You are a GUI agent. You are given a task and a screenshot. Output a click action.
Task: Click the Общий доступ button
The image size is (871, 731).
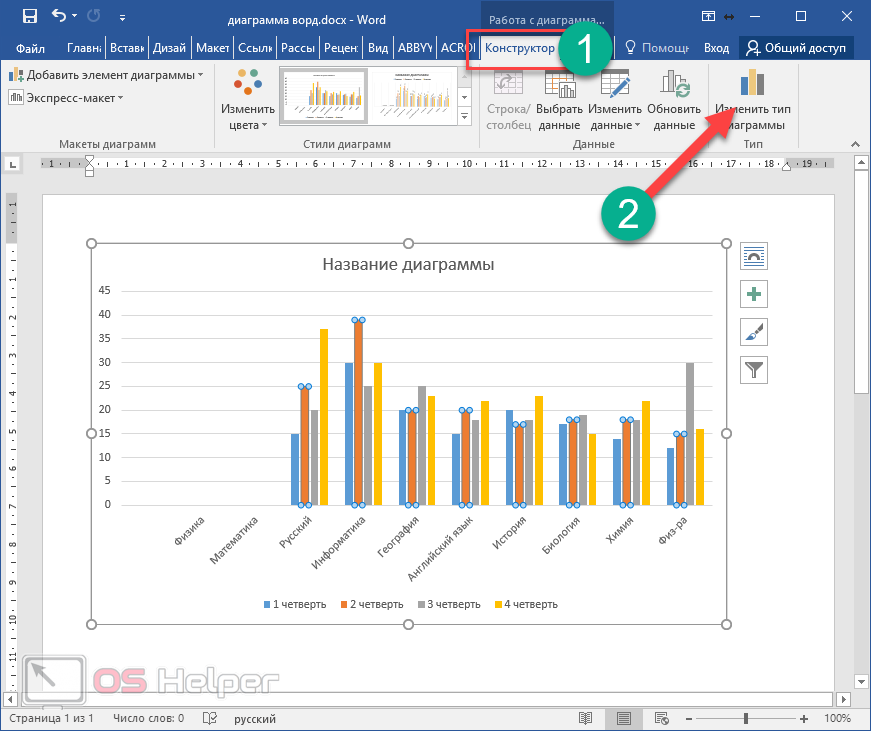796,48
